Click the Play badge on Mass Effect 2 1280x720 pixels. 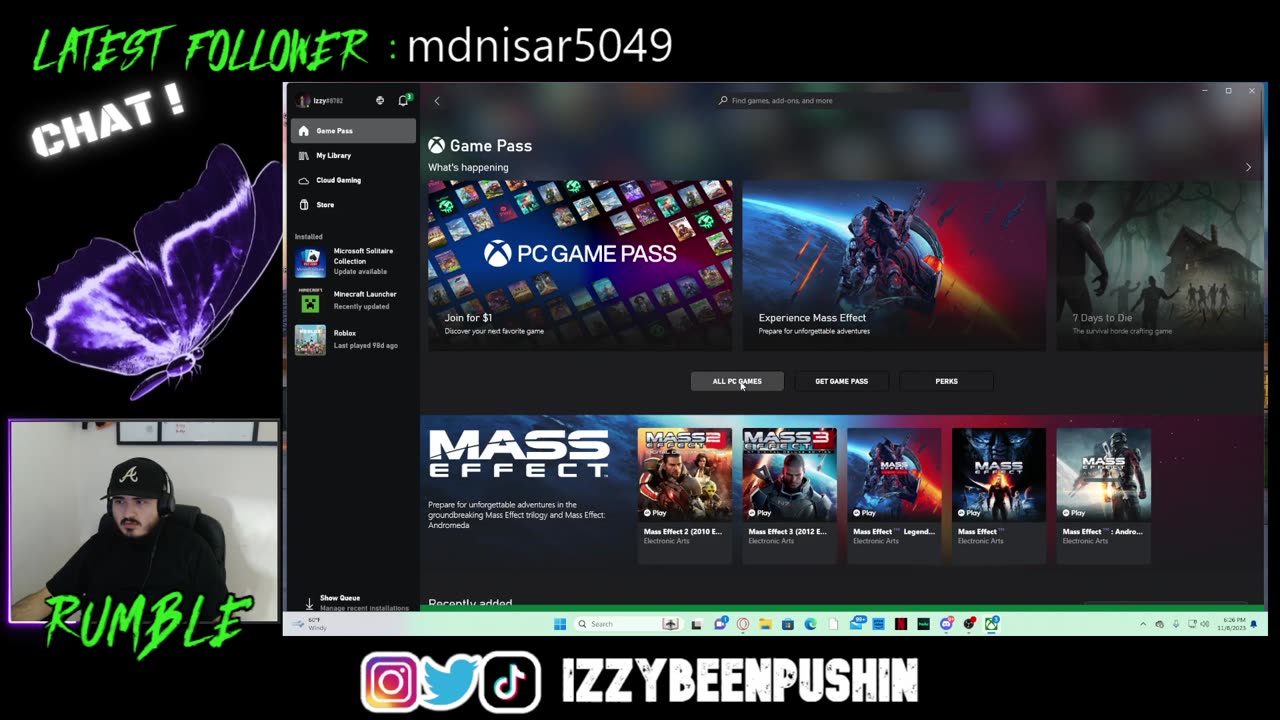[655, 513]
